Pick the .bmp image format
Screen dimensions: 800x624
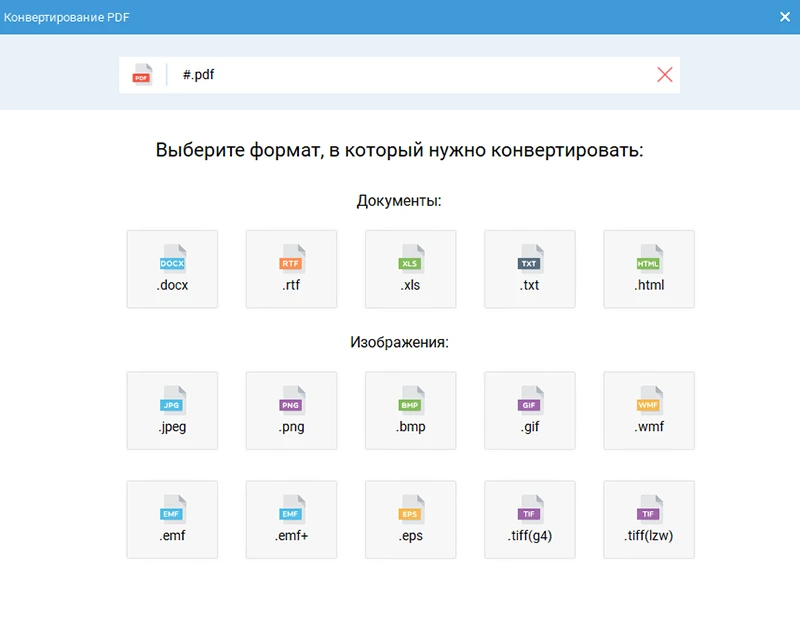(411, 411)
